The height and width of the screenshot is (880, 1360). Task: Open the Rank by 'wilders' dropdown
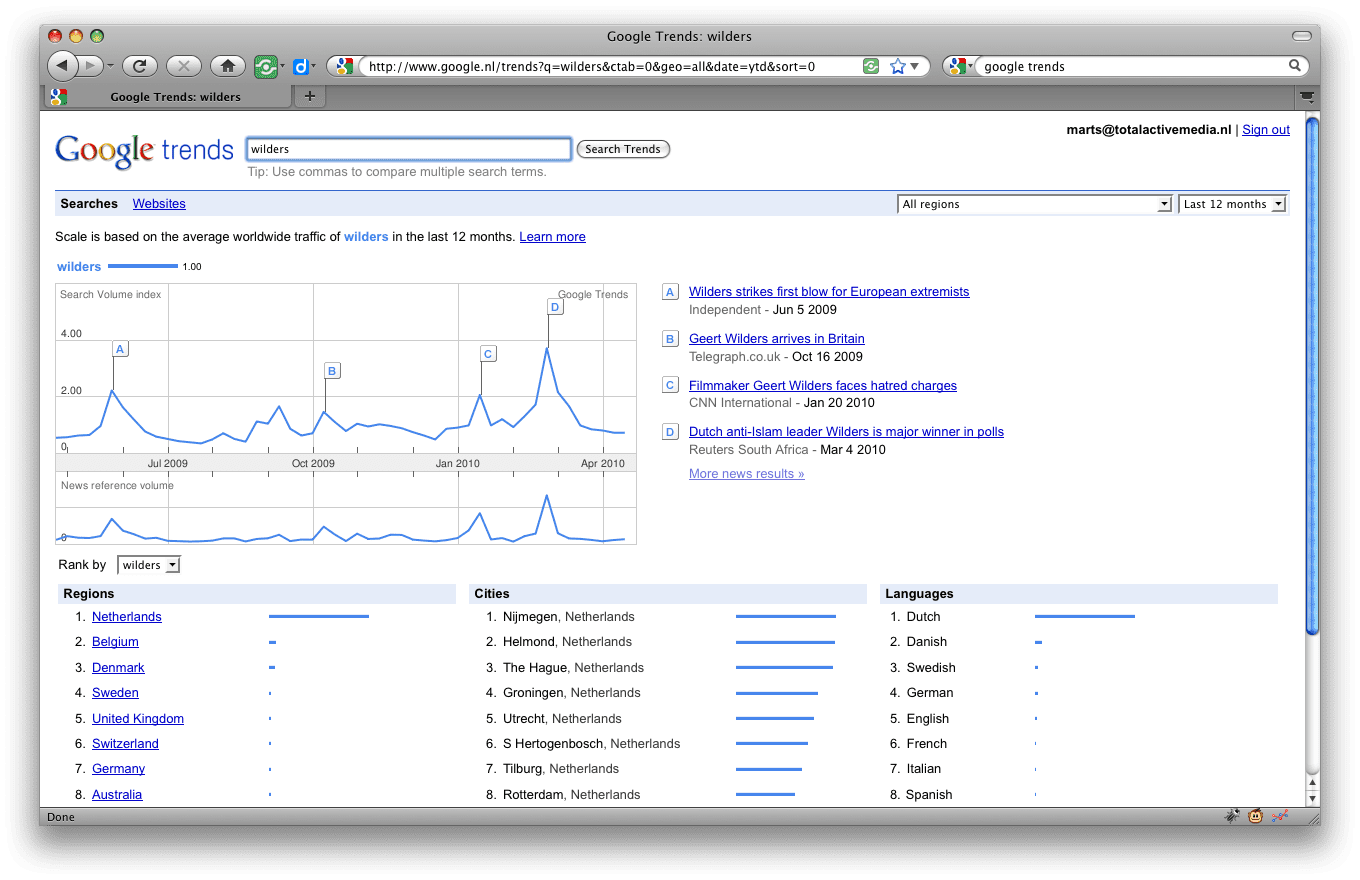[149, 565]
